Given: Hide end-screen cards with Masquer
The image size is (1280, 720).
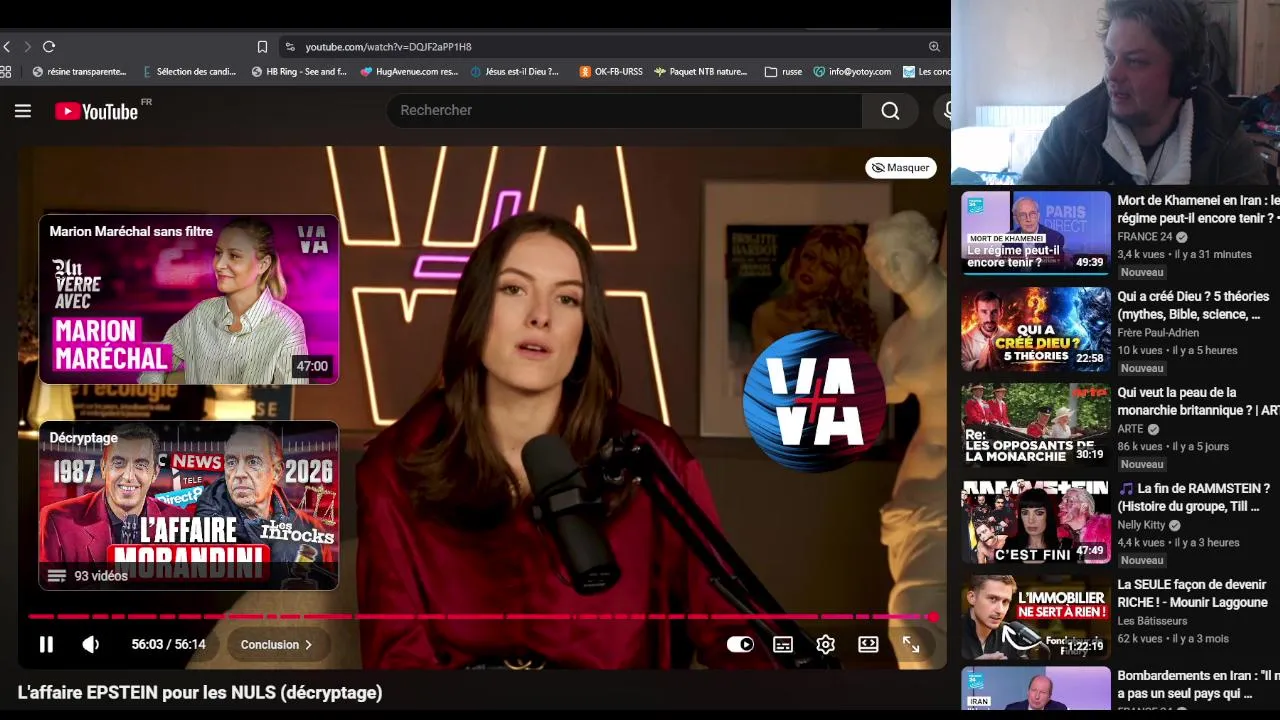Looking at the screenshot, I should pyautogui.click(x=900, y=168).
